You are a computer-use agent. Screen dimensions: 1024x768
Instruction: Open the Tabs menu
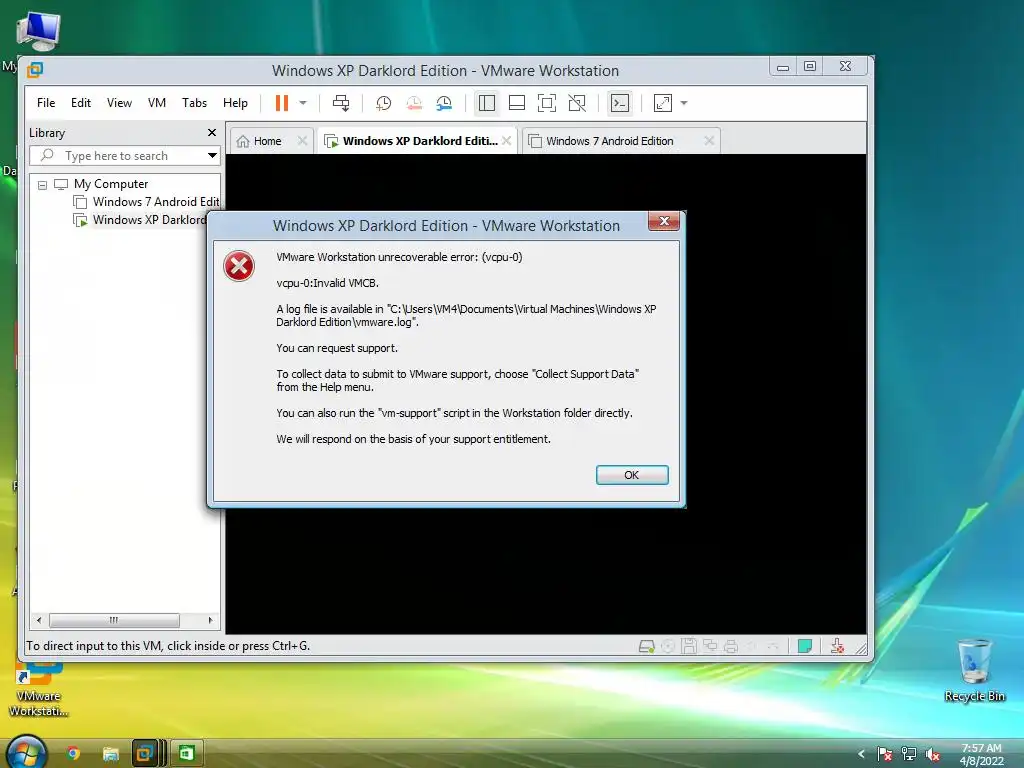click(x=195, y=103)
